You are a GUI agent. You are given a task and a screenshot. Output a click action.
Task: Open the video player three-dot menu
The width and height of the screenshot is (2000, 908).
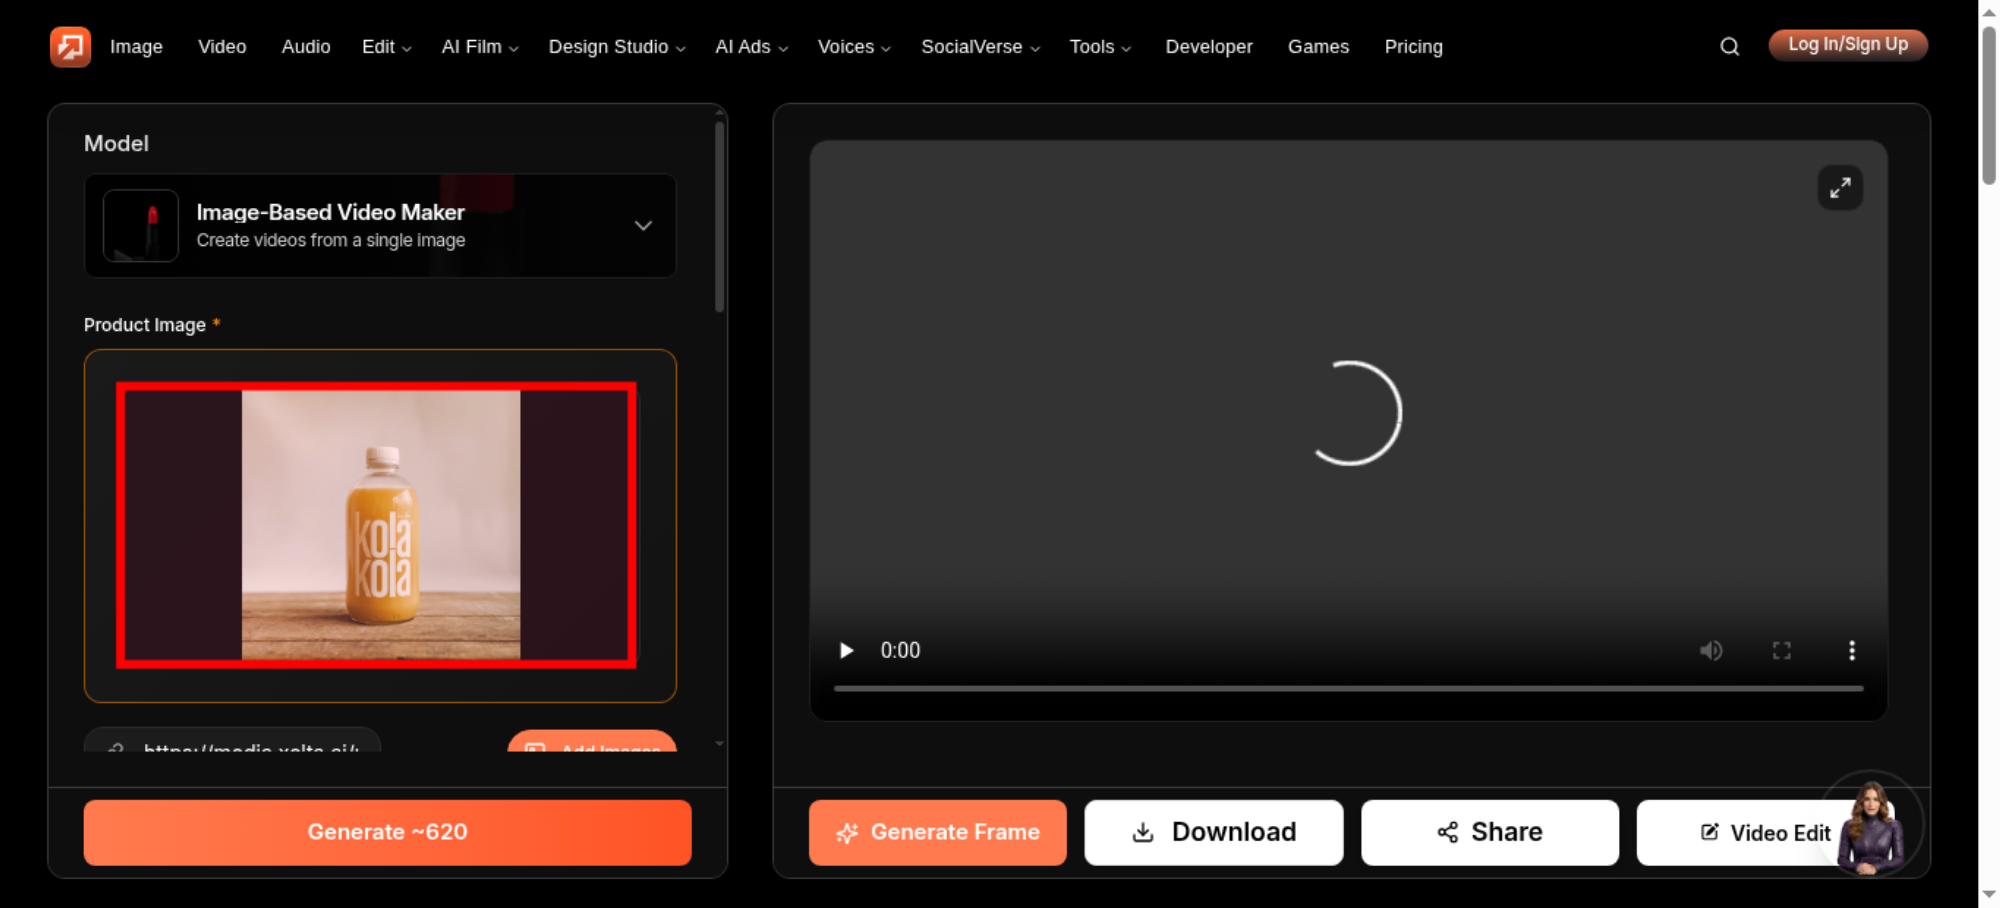(x=1852, y=650)
